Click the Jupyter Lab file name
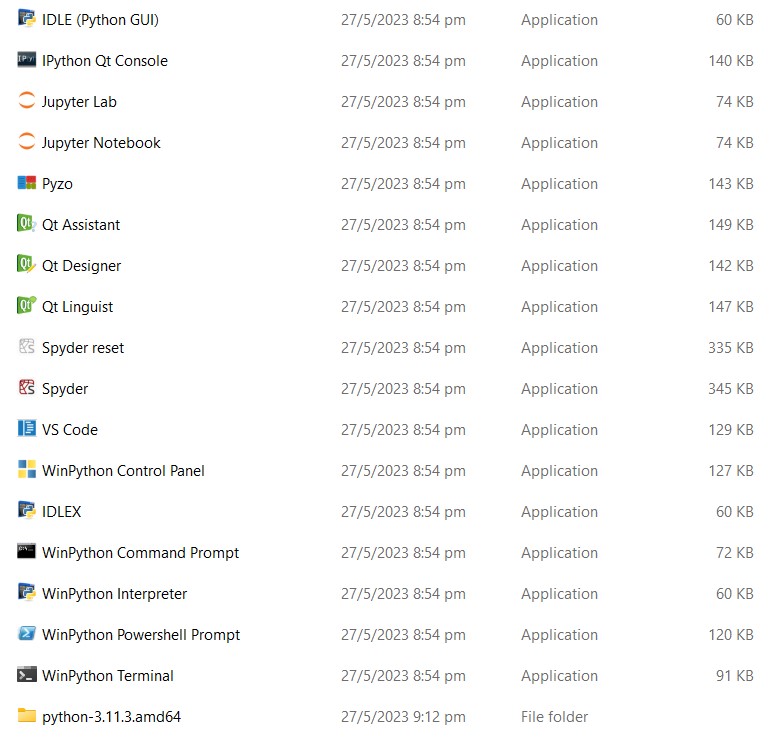The image size is (776, 746). pyautogui.click(x=79, y=102)
